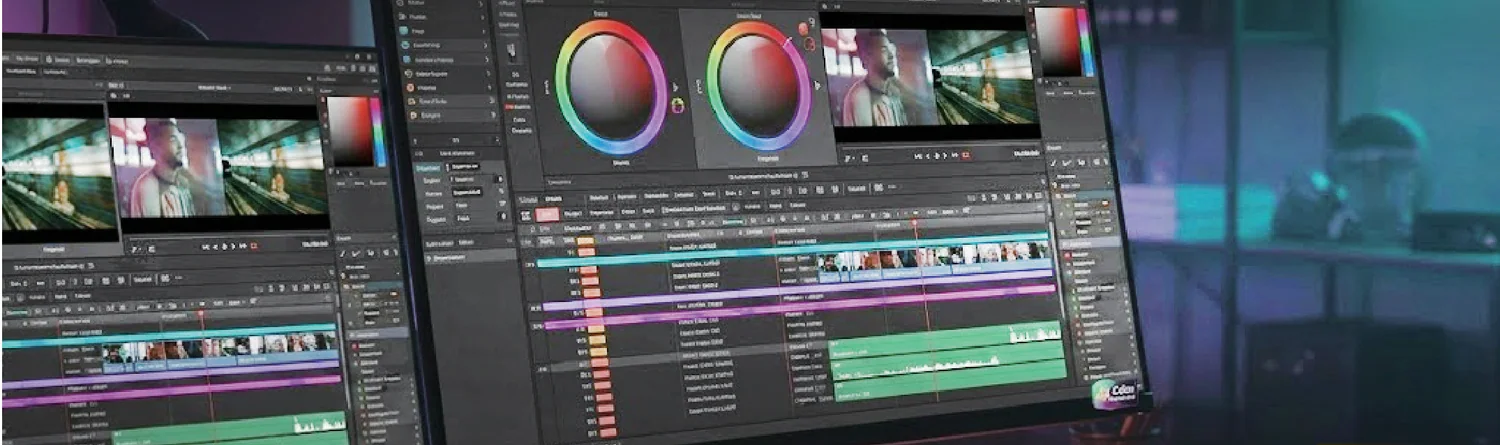The height and width of the screenshot is (445, 1500).
Task: Click the arrow next to the first color wheel
Action: [x=676, y=86]
